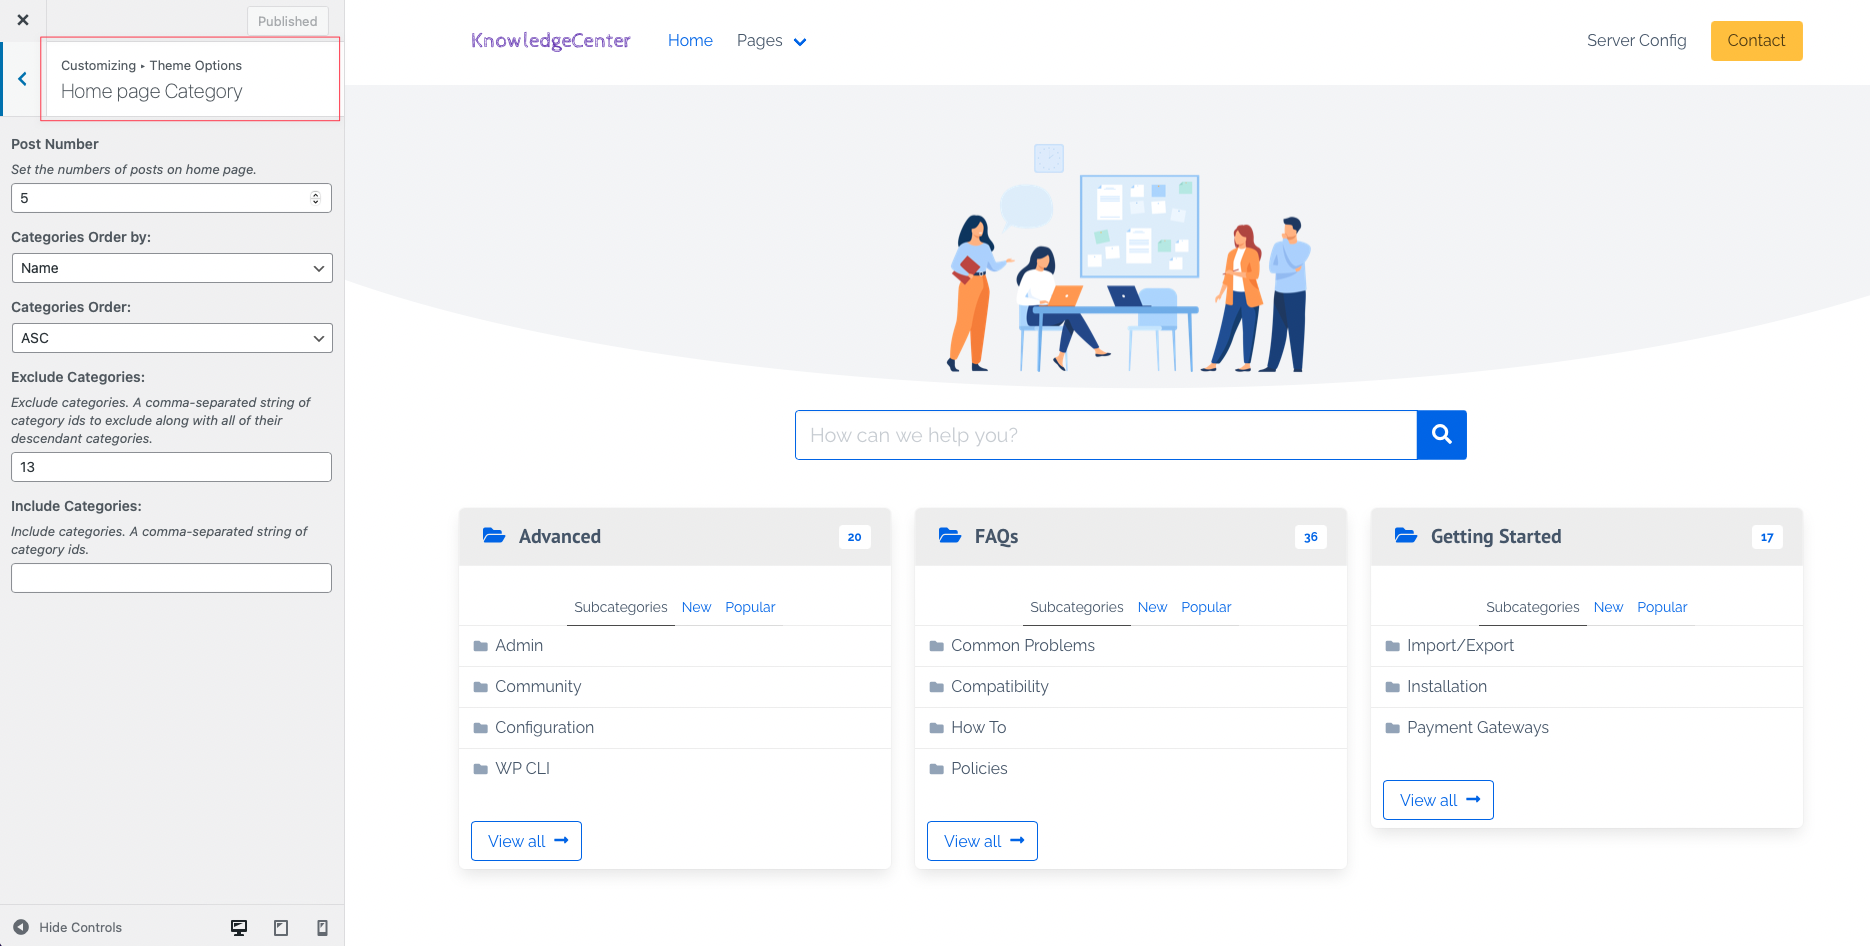This screenshot has height=946, width=1870.
Task: Open the Categories Order by dropdown
Action: coord(171,268)
